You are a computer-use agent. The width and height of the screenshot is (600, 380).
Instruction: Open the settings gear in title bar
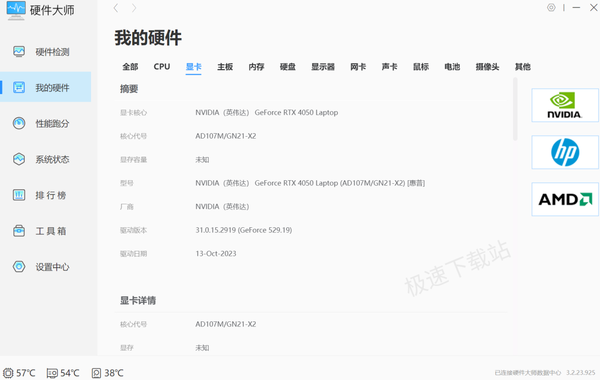pyautogui.click(x=551, y=7)
